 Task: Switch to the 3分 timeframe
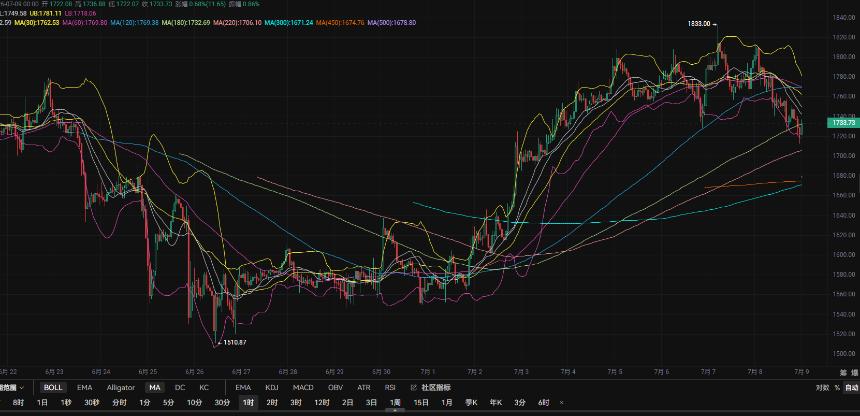tap(519, 403)
